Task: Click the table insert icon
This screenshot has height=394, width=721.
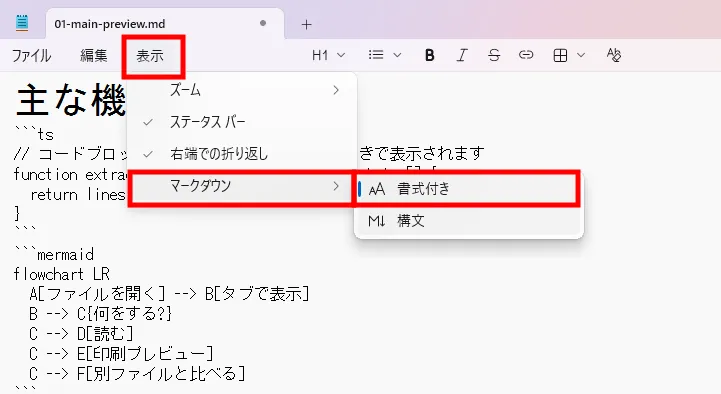Action: tap(560, 56)
